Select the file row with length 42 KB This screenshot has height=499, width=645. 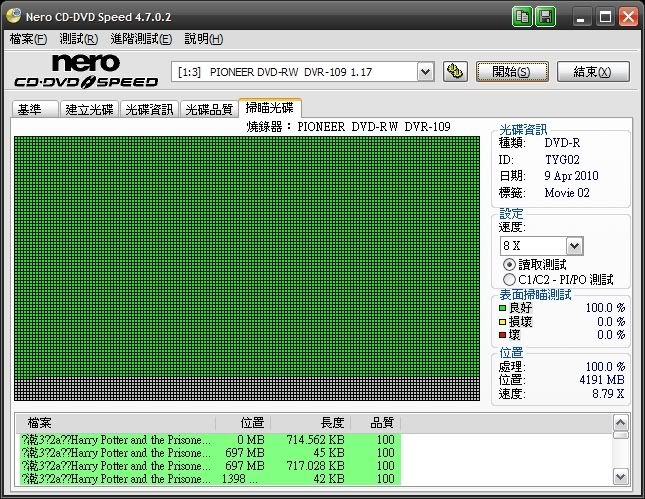[209, 479]
